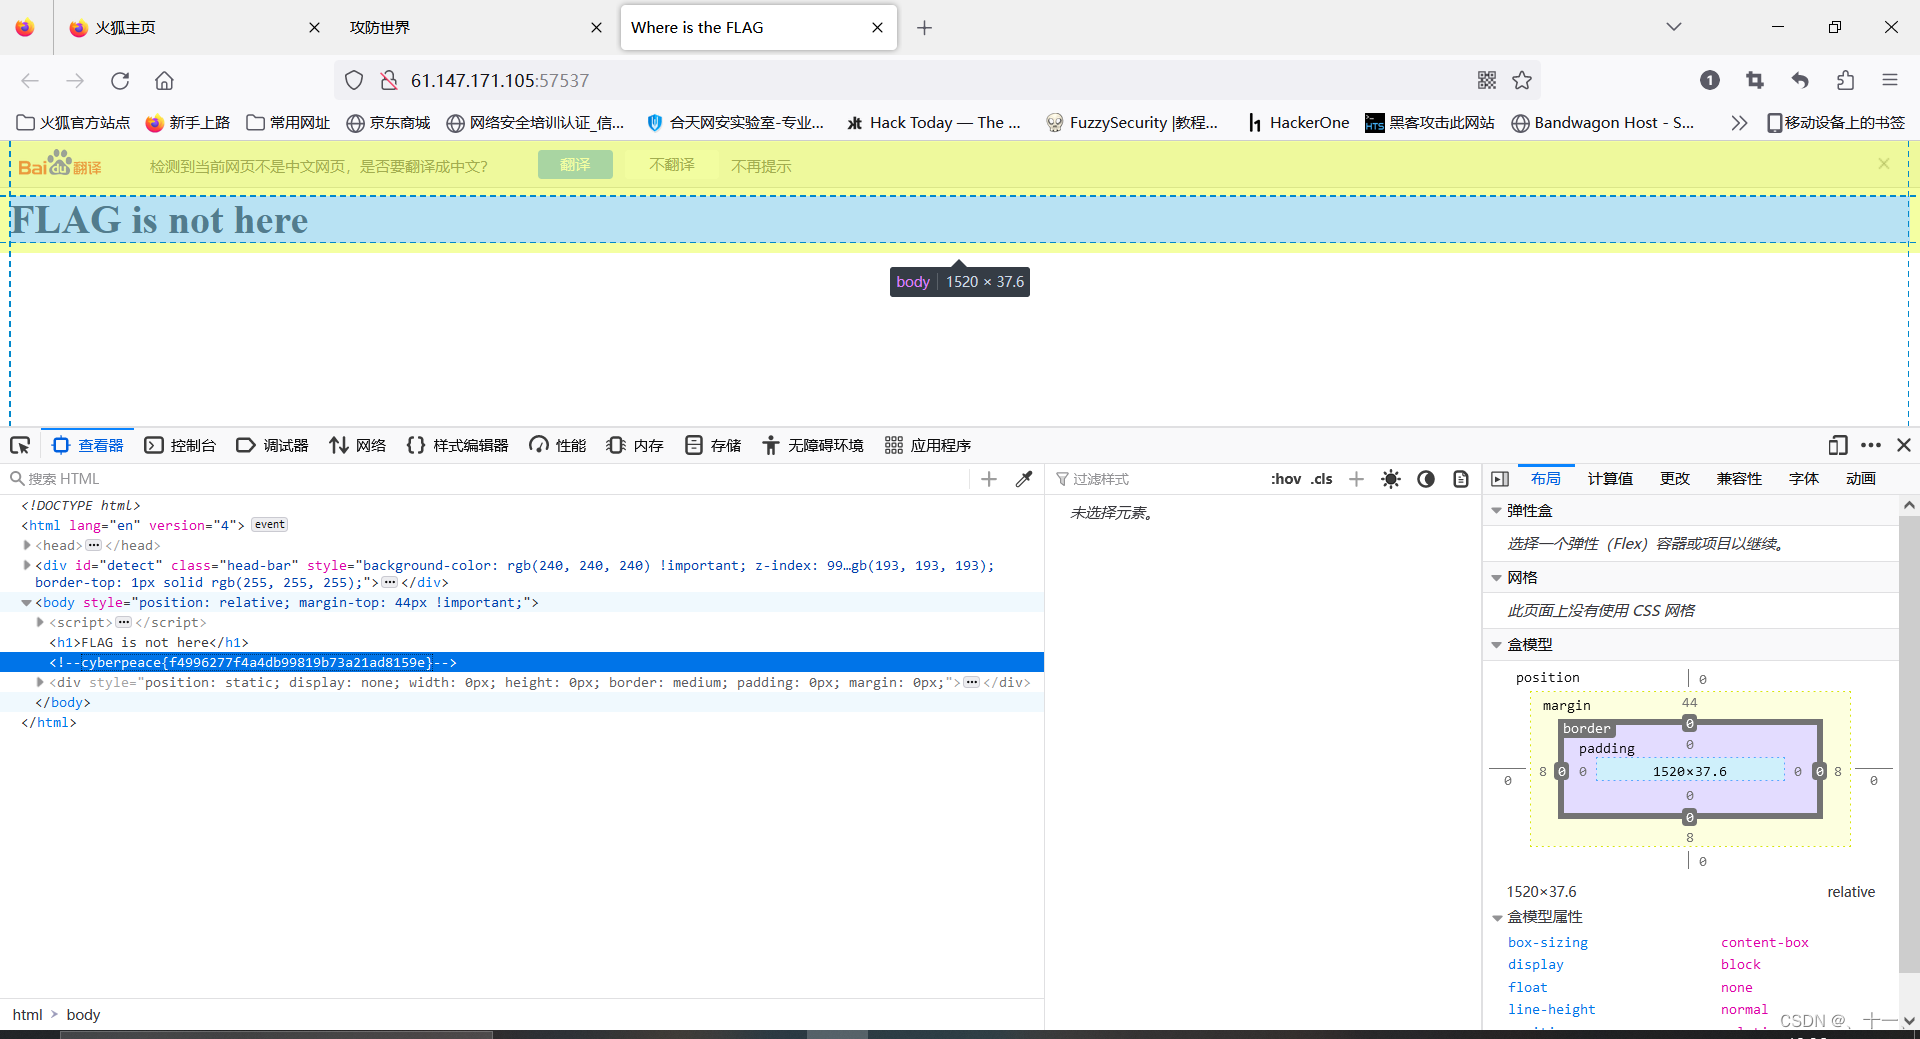Open the HackerOne bookmark
1920x1039 pixels.
(x=1298, y=122)
